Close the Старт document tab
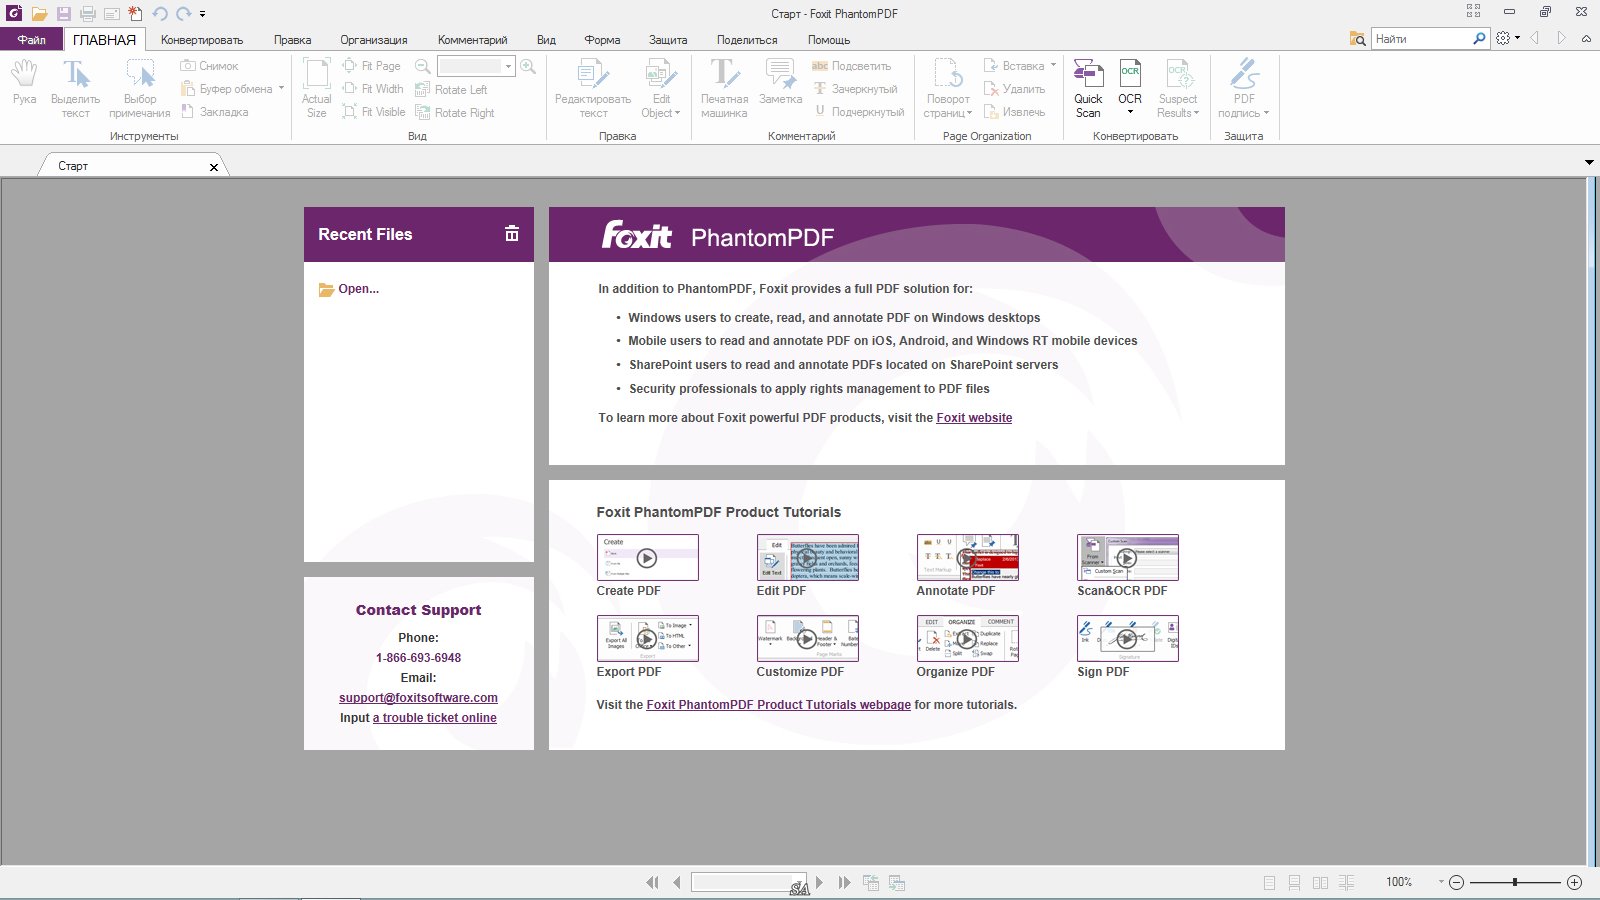 point(213,167)
